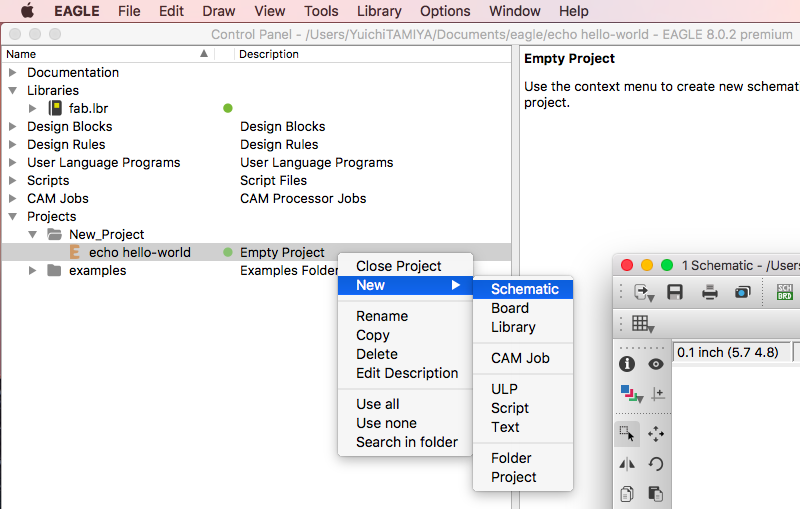Select the Paste tool icon
800x509 pixels.
(656, 494)
